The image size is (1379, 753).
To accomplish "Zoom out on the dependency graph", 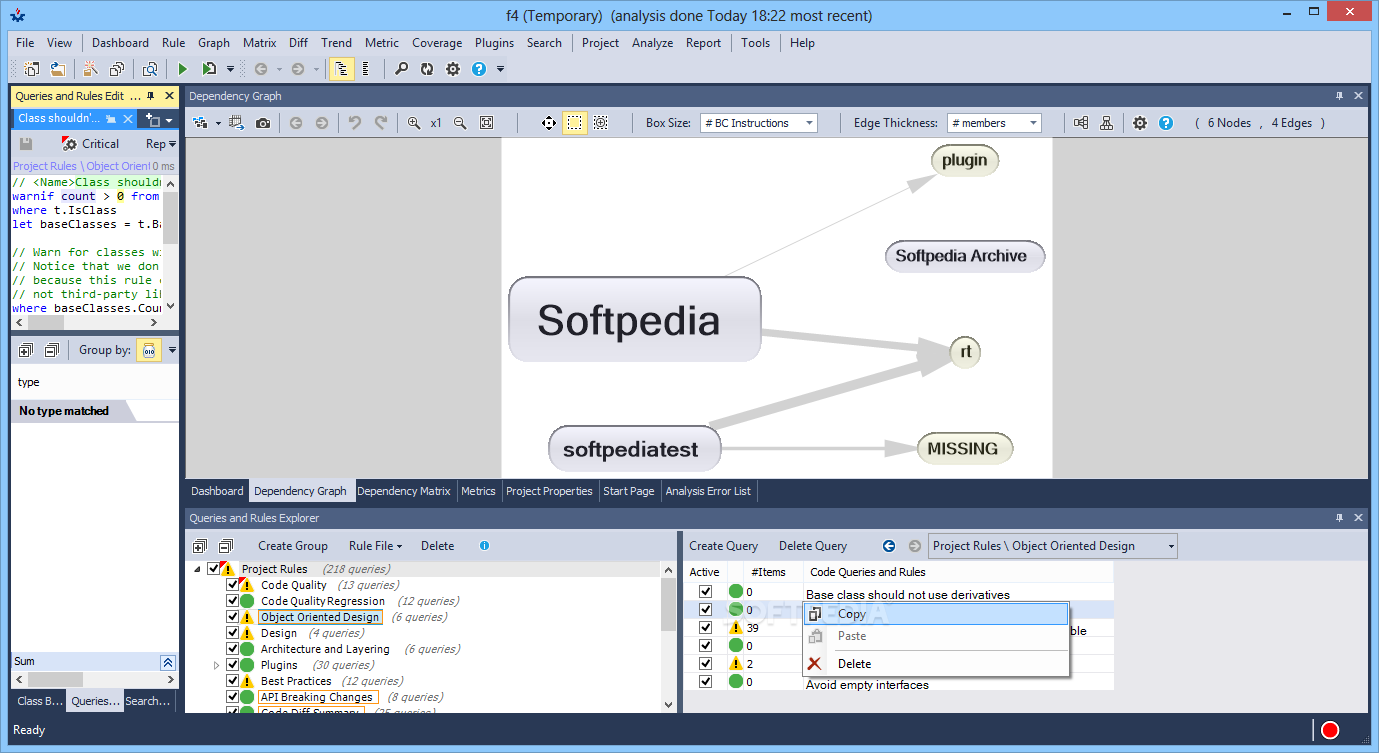I will 460,123.
